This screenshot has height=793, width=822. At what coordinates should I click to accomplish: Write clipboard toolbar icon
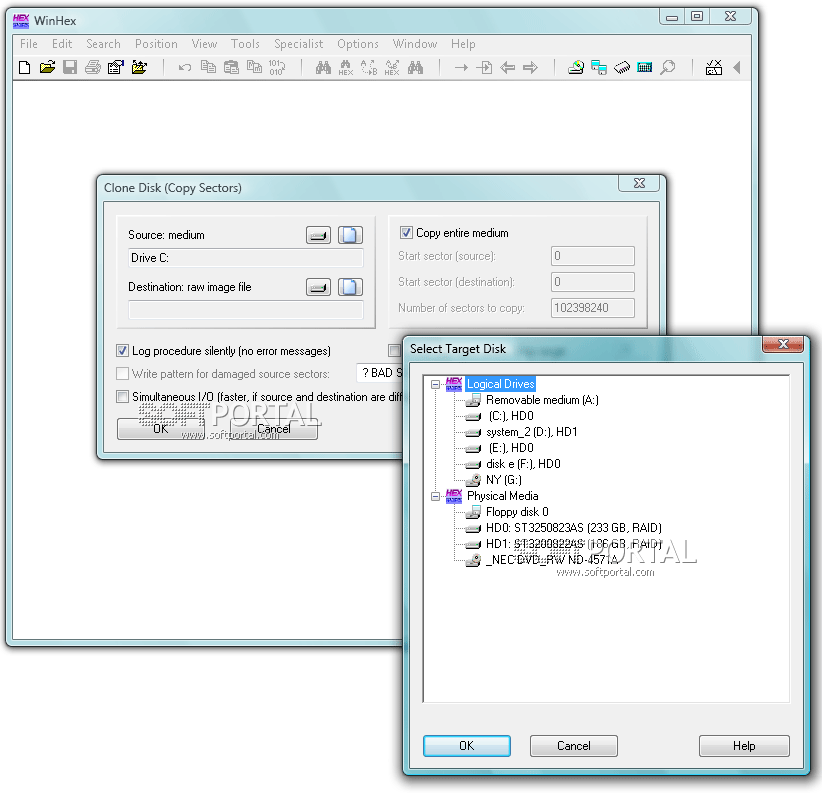pyautogui.click(x=254, y=68)
